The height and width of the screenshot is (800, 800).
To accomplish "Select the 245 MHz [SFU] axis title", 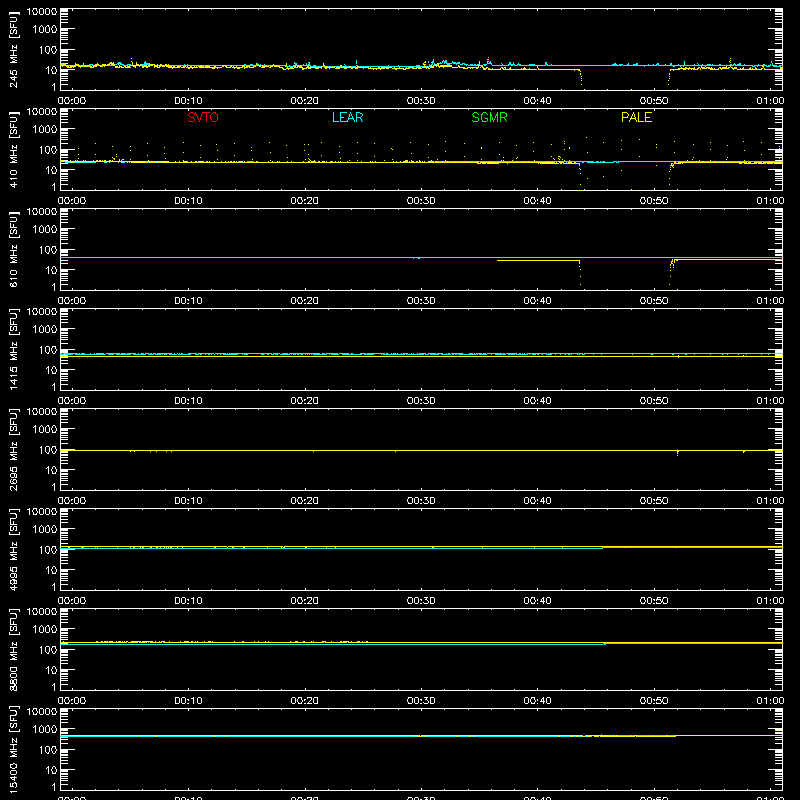I will [13, 49].
